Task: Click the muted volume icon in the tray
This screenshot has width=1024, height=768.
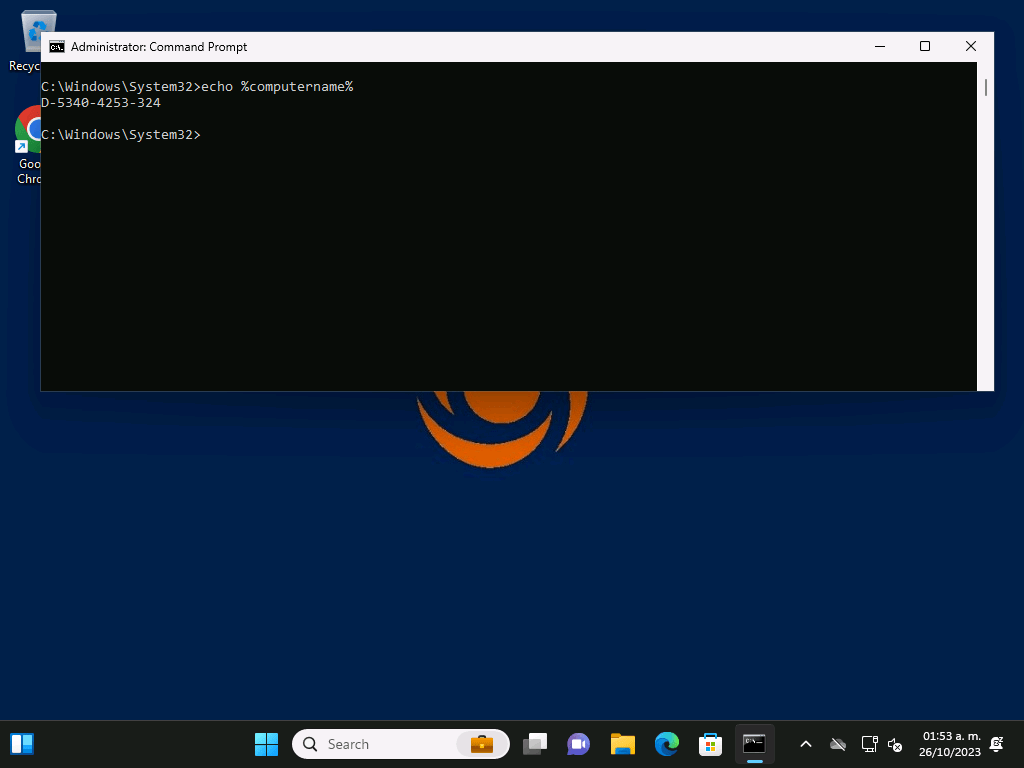Action: 895,744
